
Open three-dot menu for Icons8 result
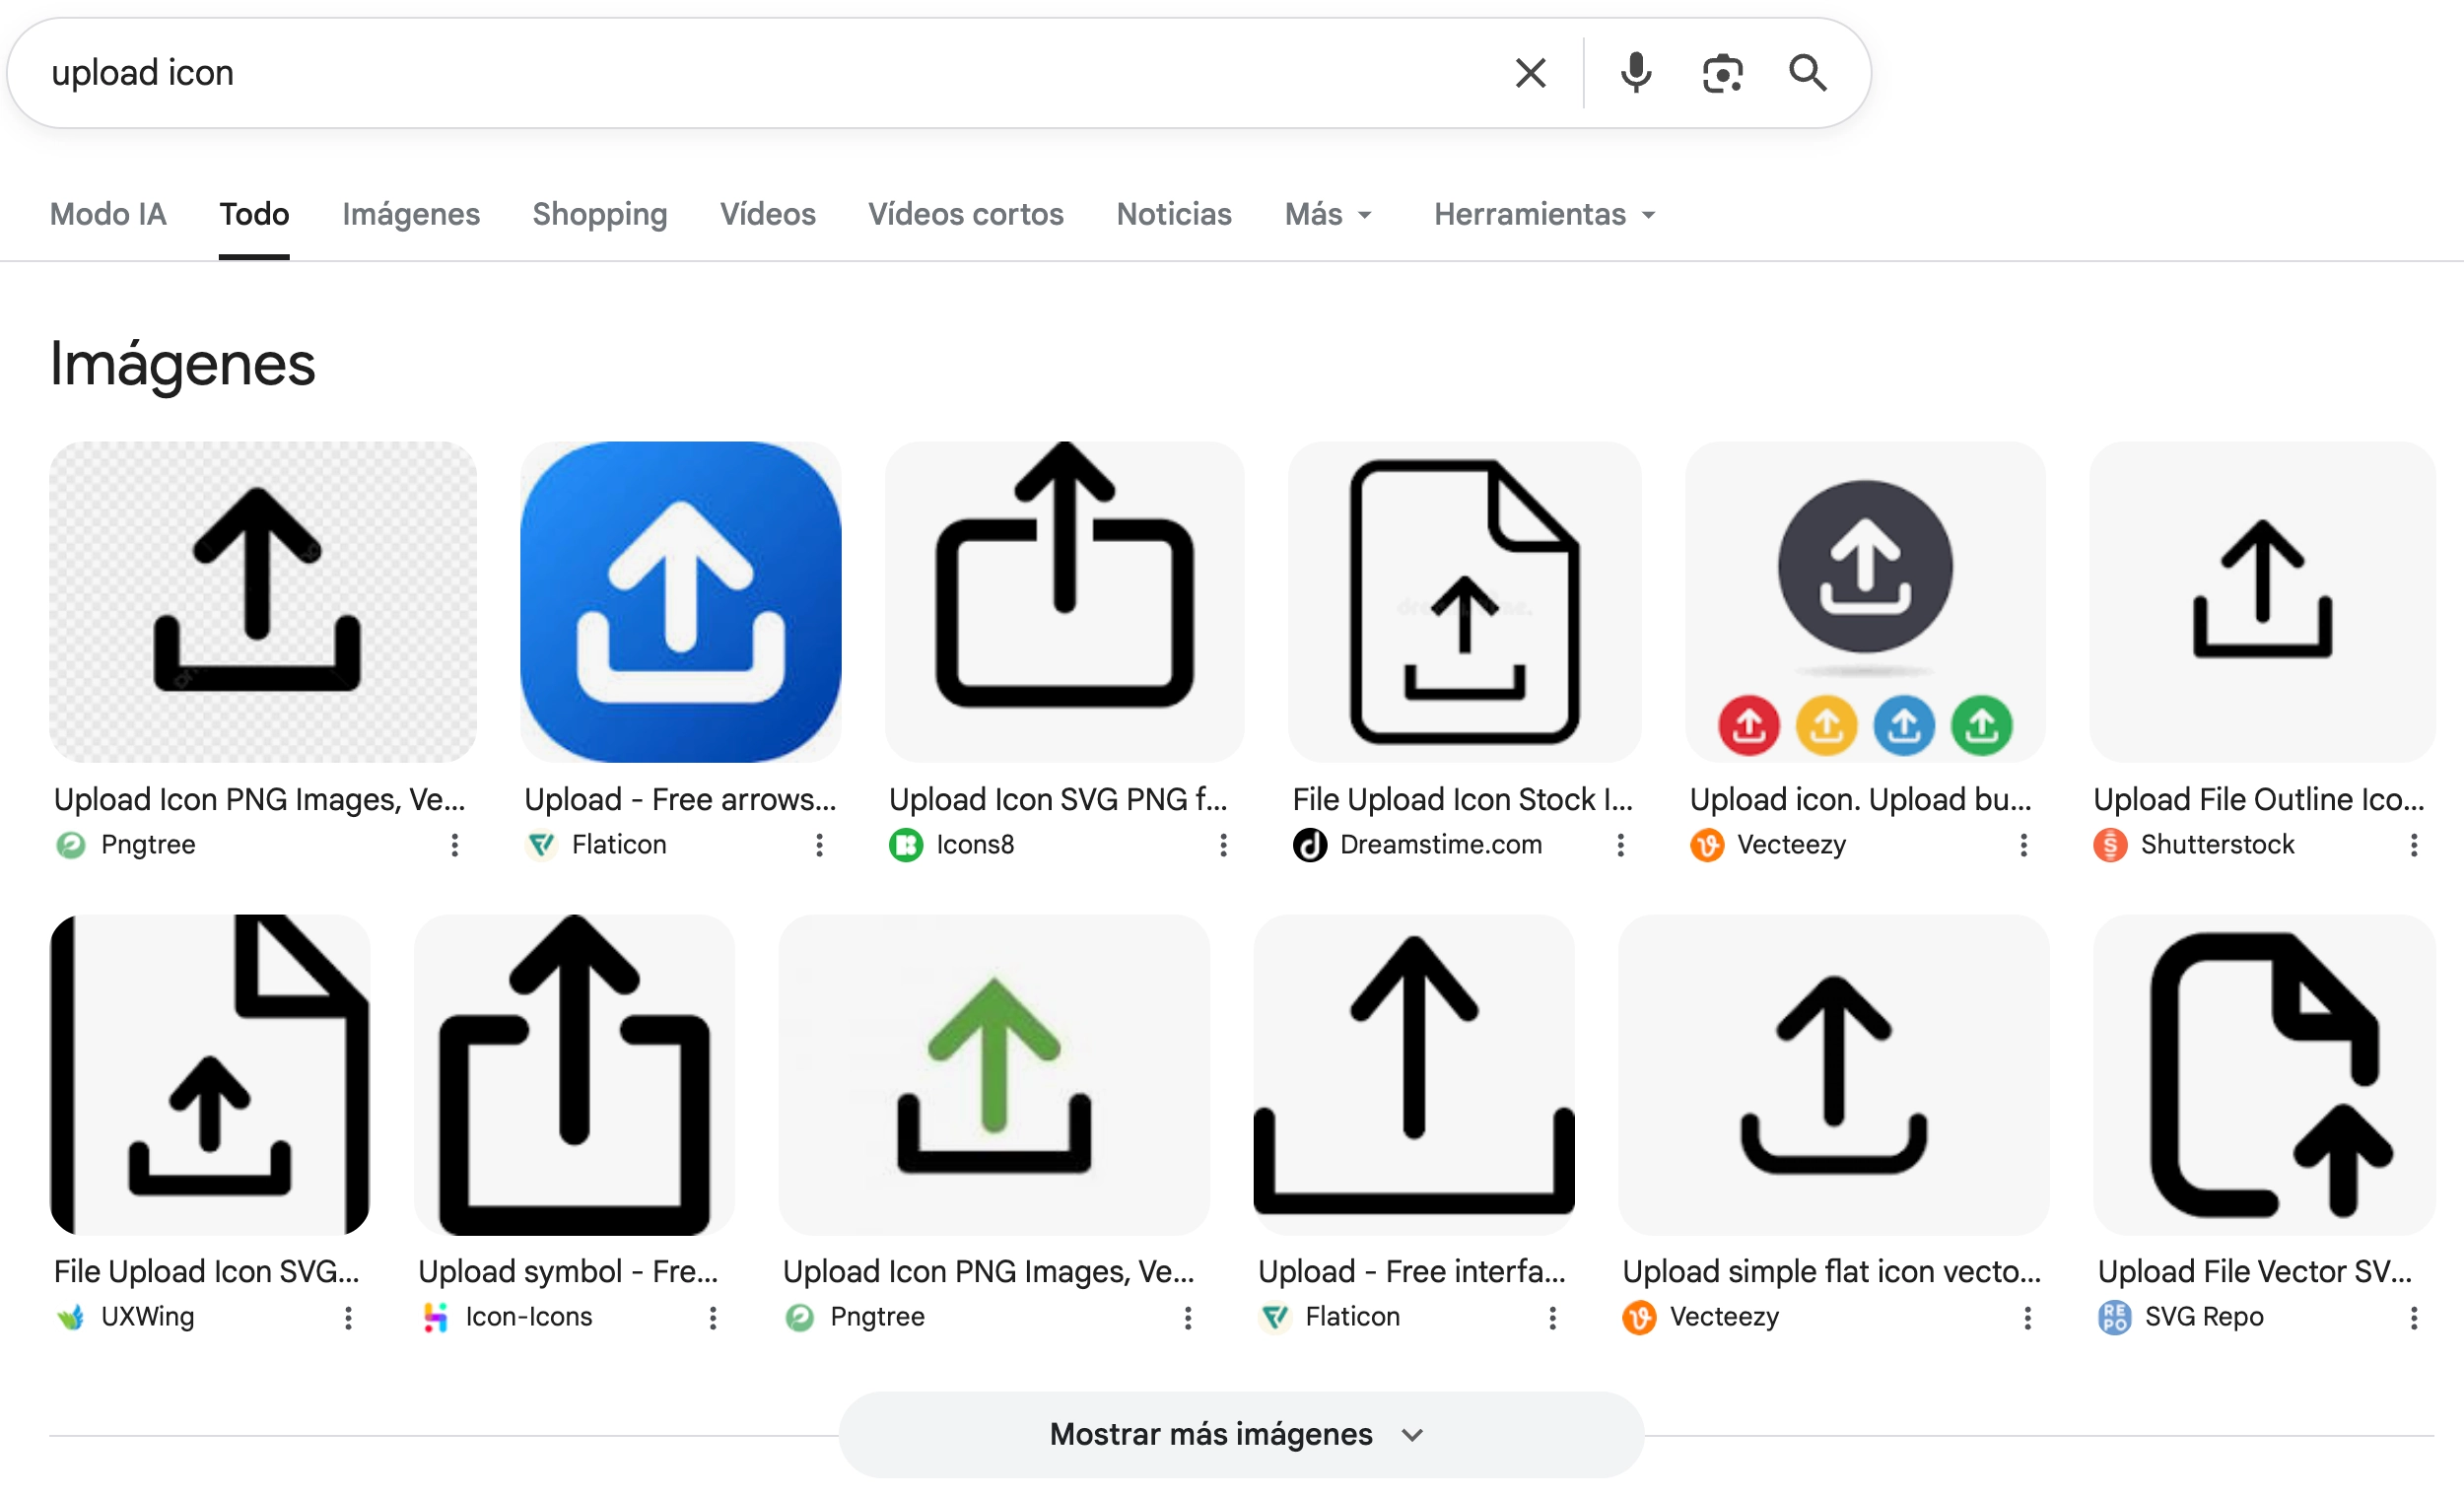(1223, 845)
